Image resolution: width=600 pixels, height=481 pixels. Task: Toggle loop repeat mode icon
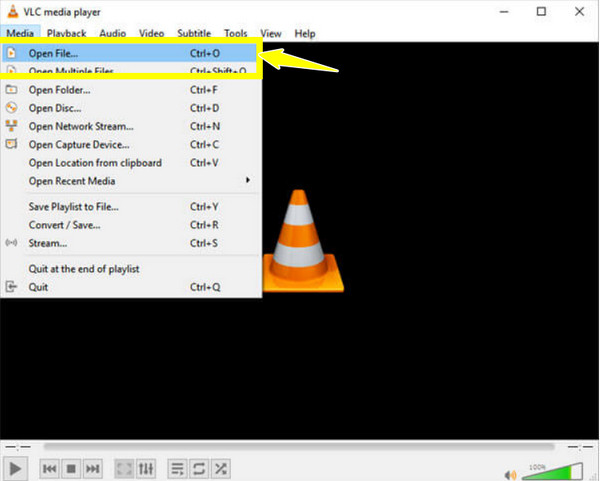pos(199,468)
